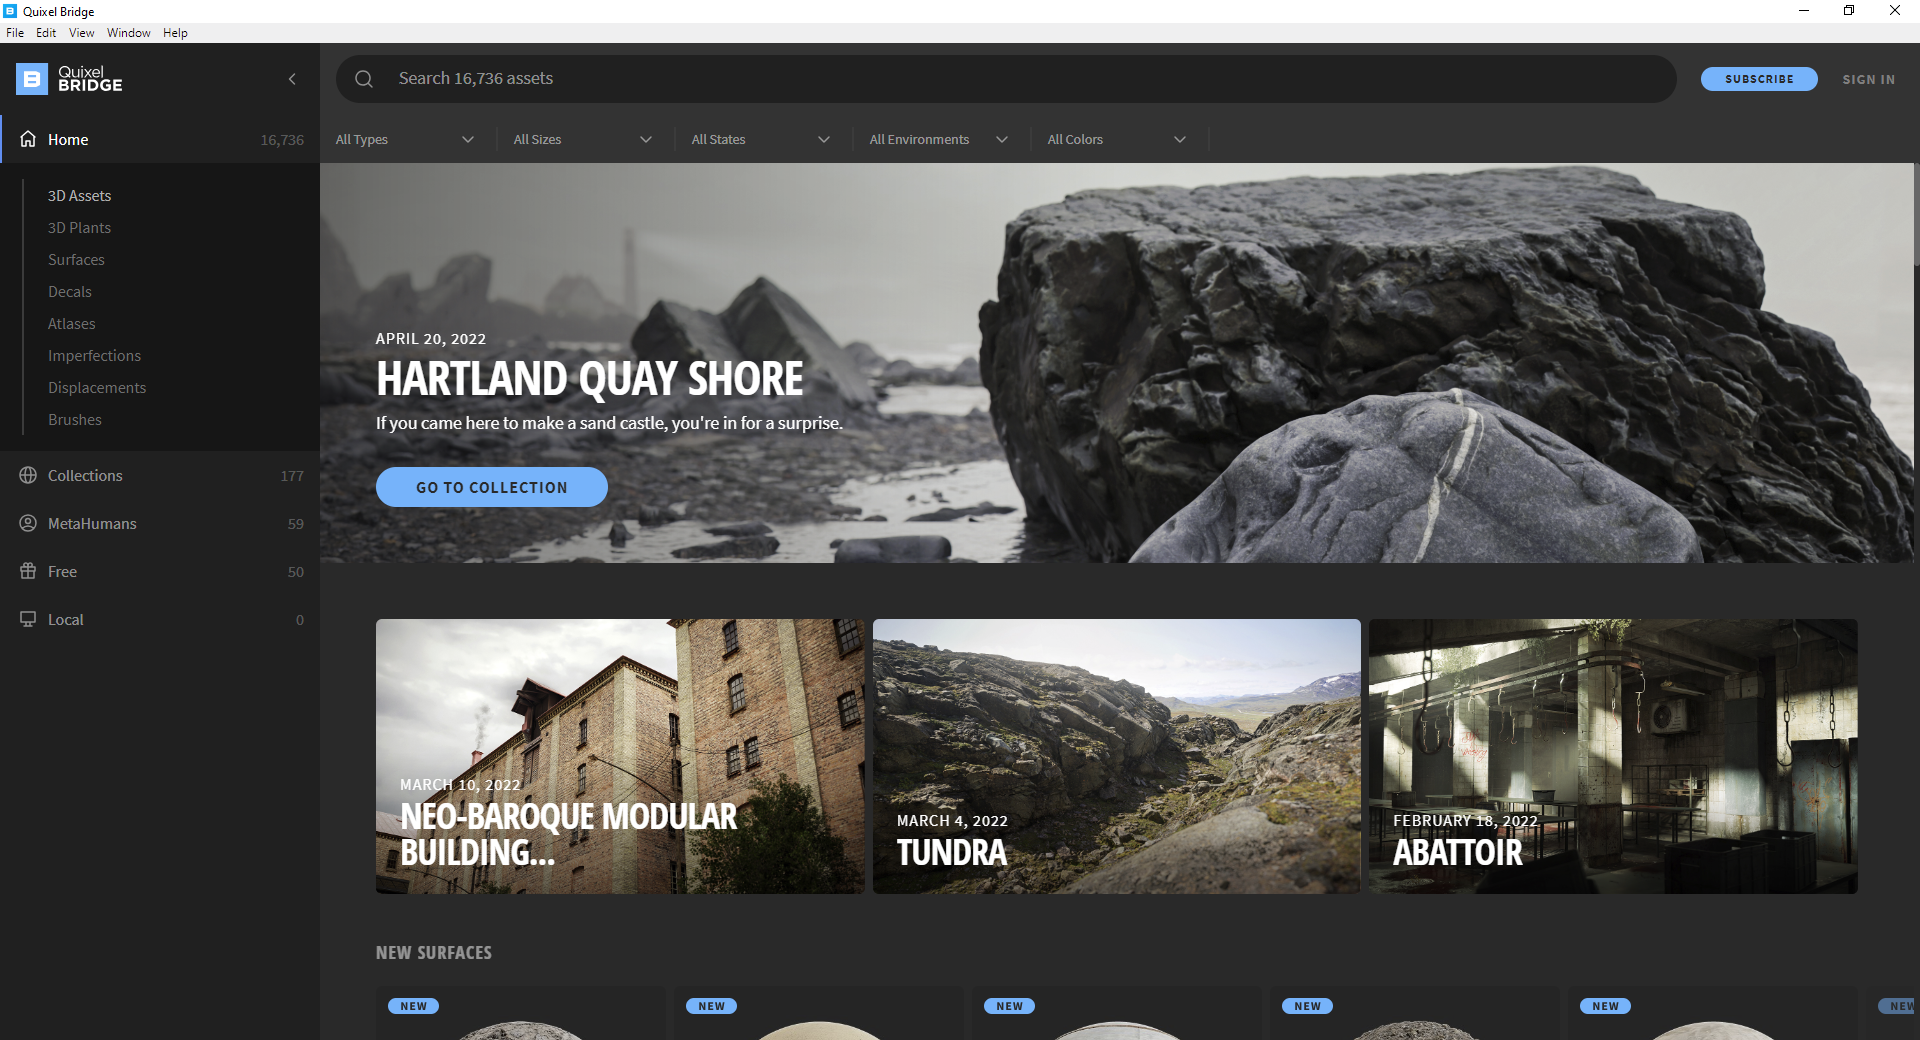Select Atlases category
Image resolution: width=1920 pixels, height=1040 pixels.
(x=72, y=323)
